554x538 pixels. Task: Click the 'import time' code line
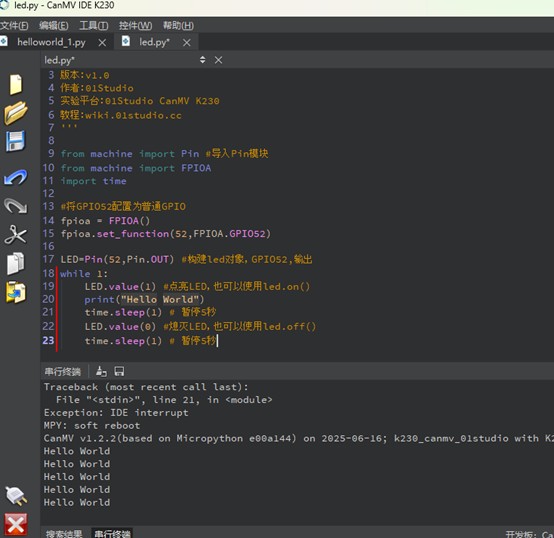93,181
